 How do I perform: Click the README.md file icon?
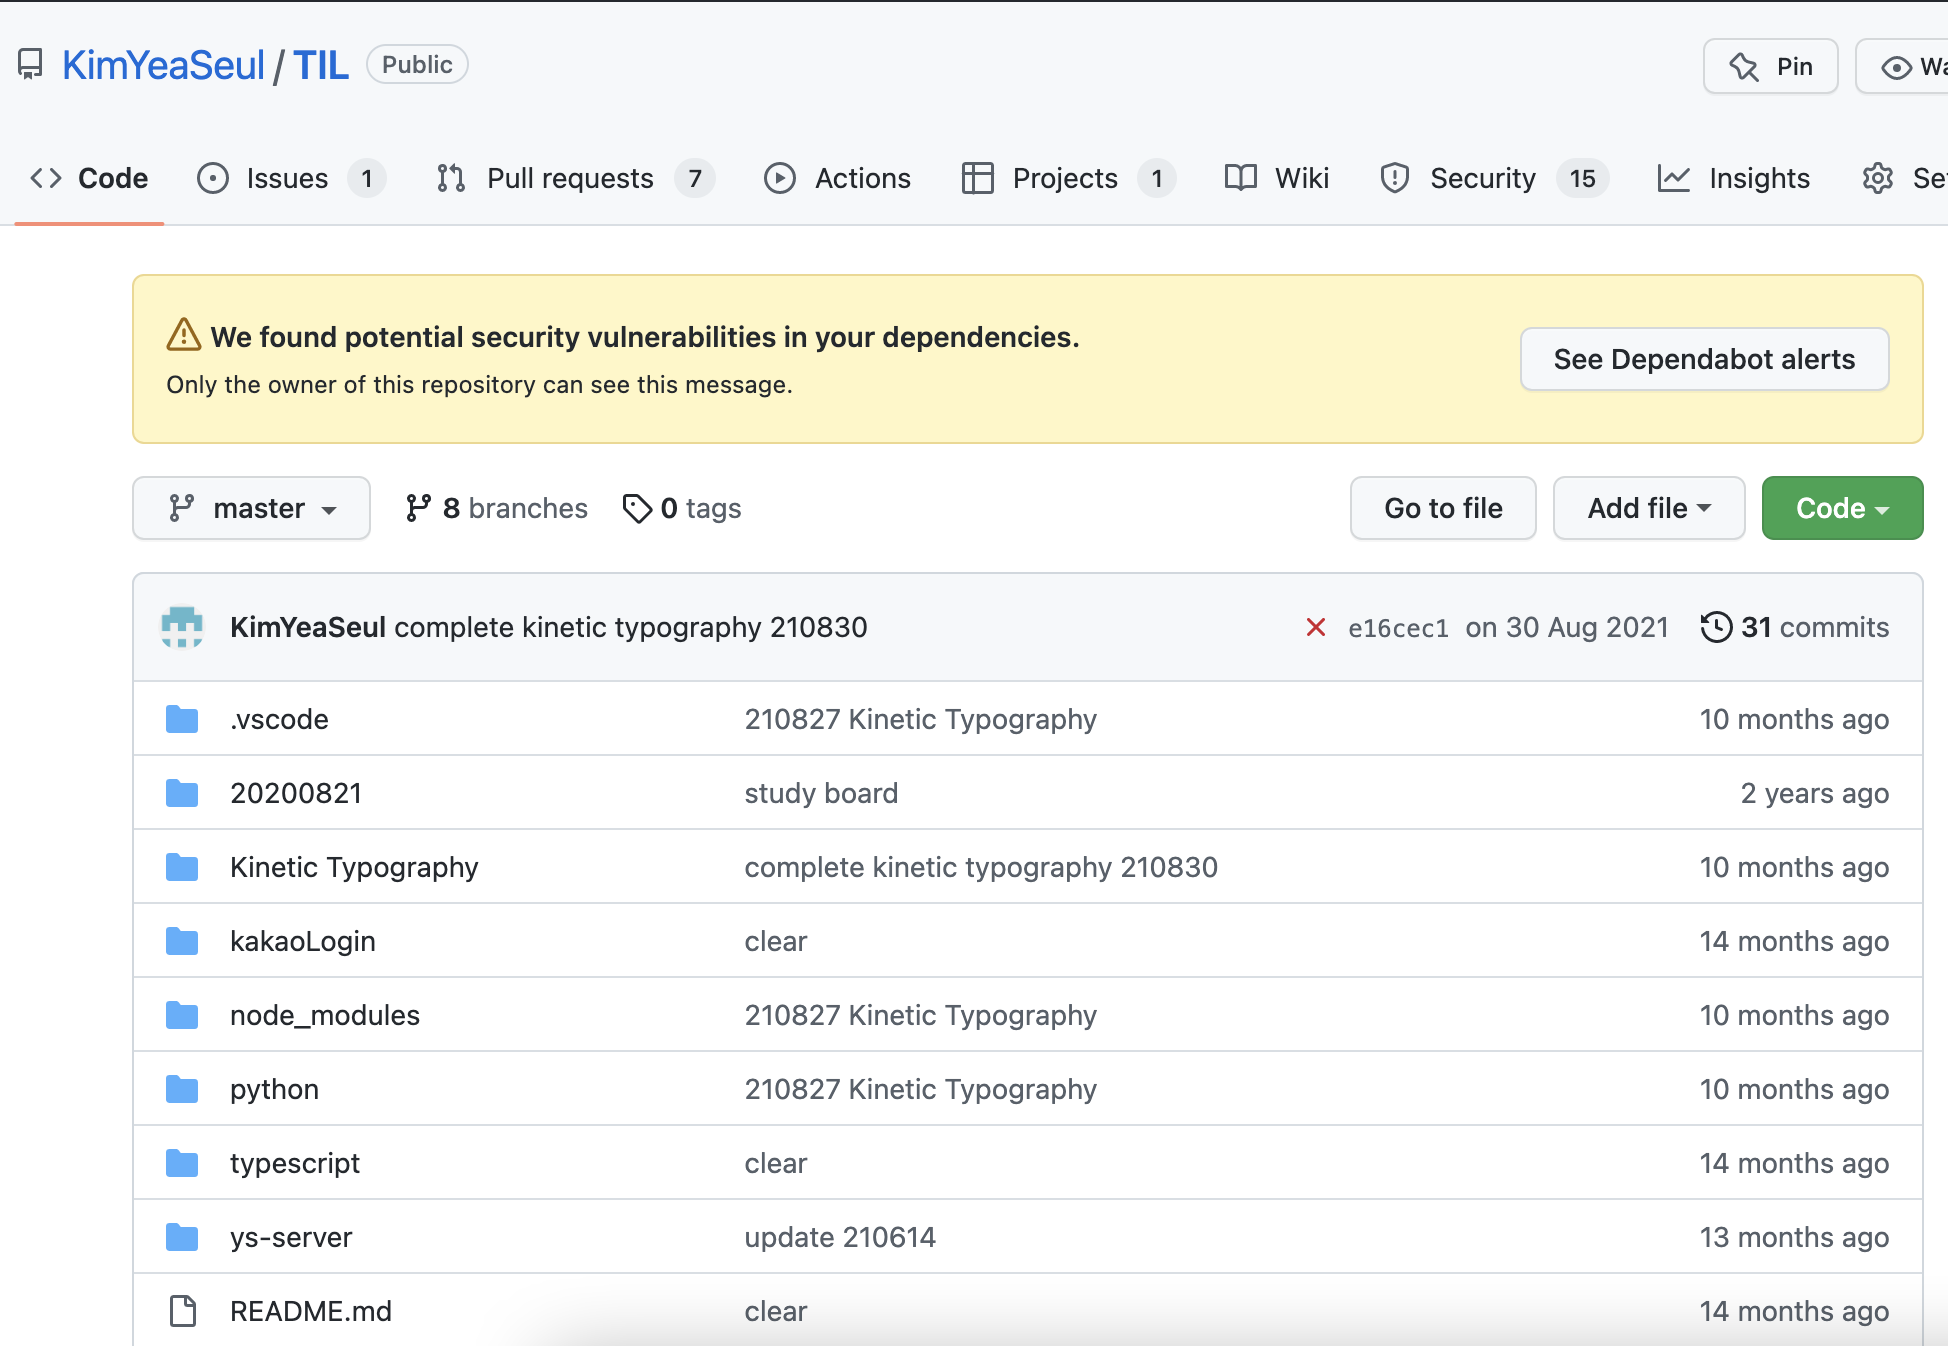182,1311
